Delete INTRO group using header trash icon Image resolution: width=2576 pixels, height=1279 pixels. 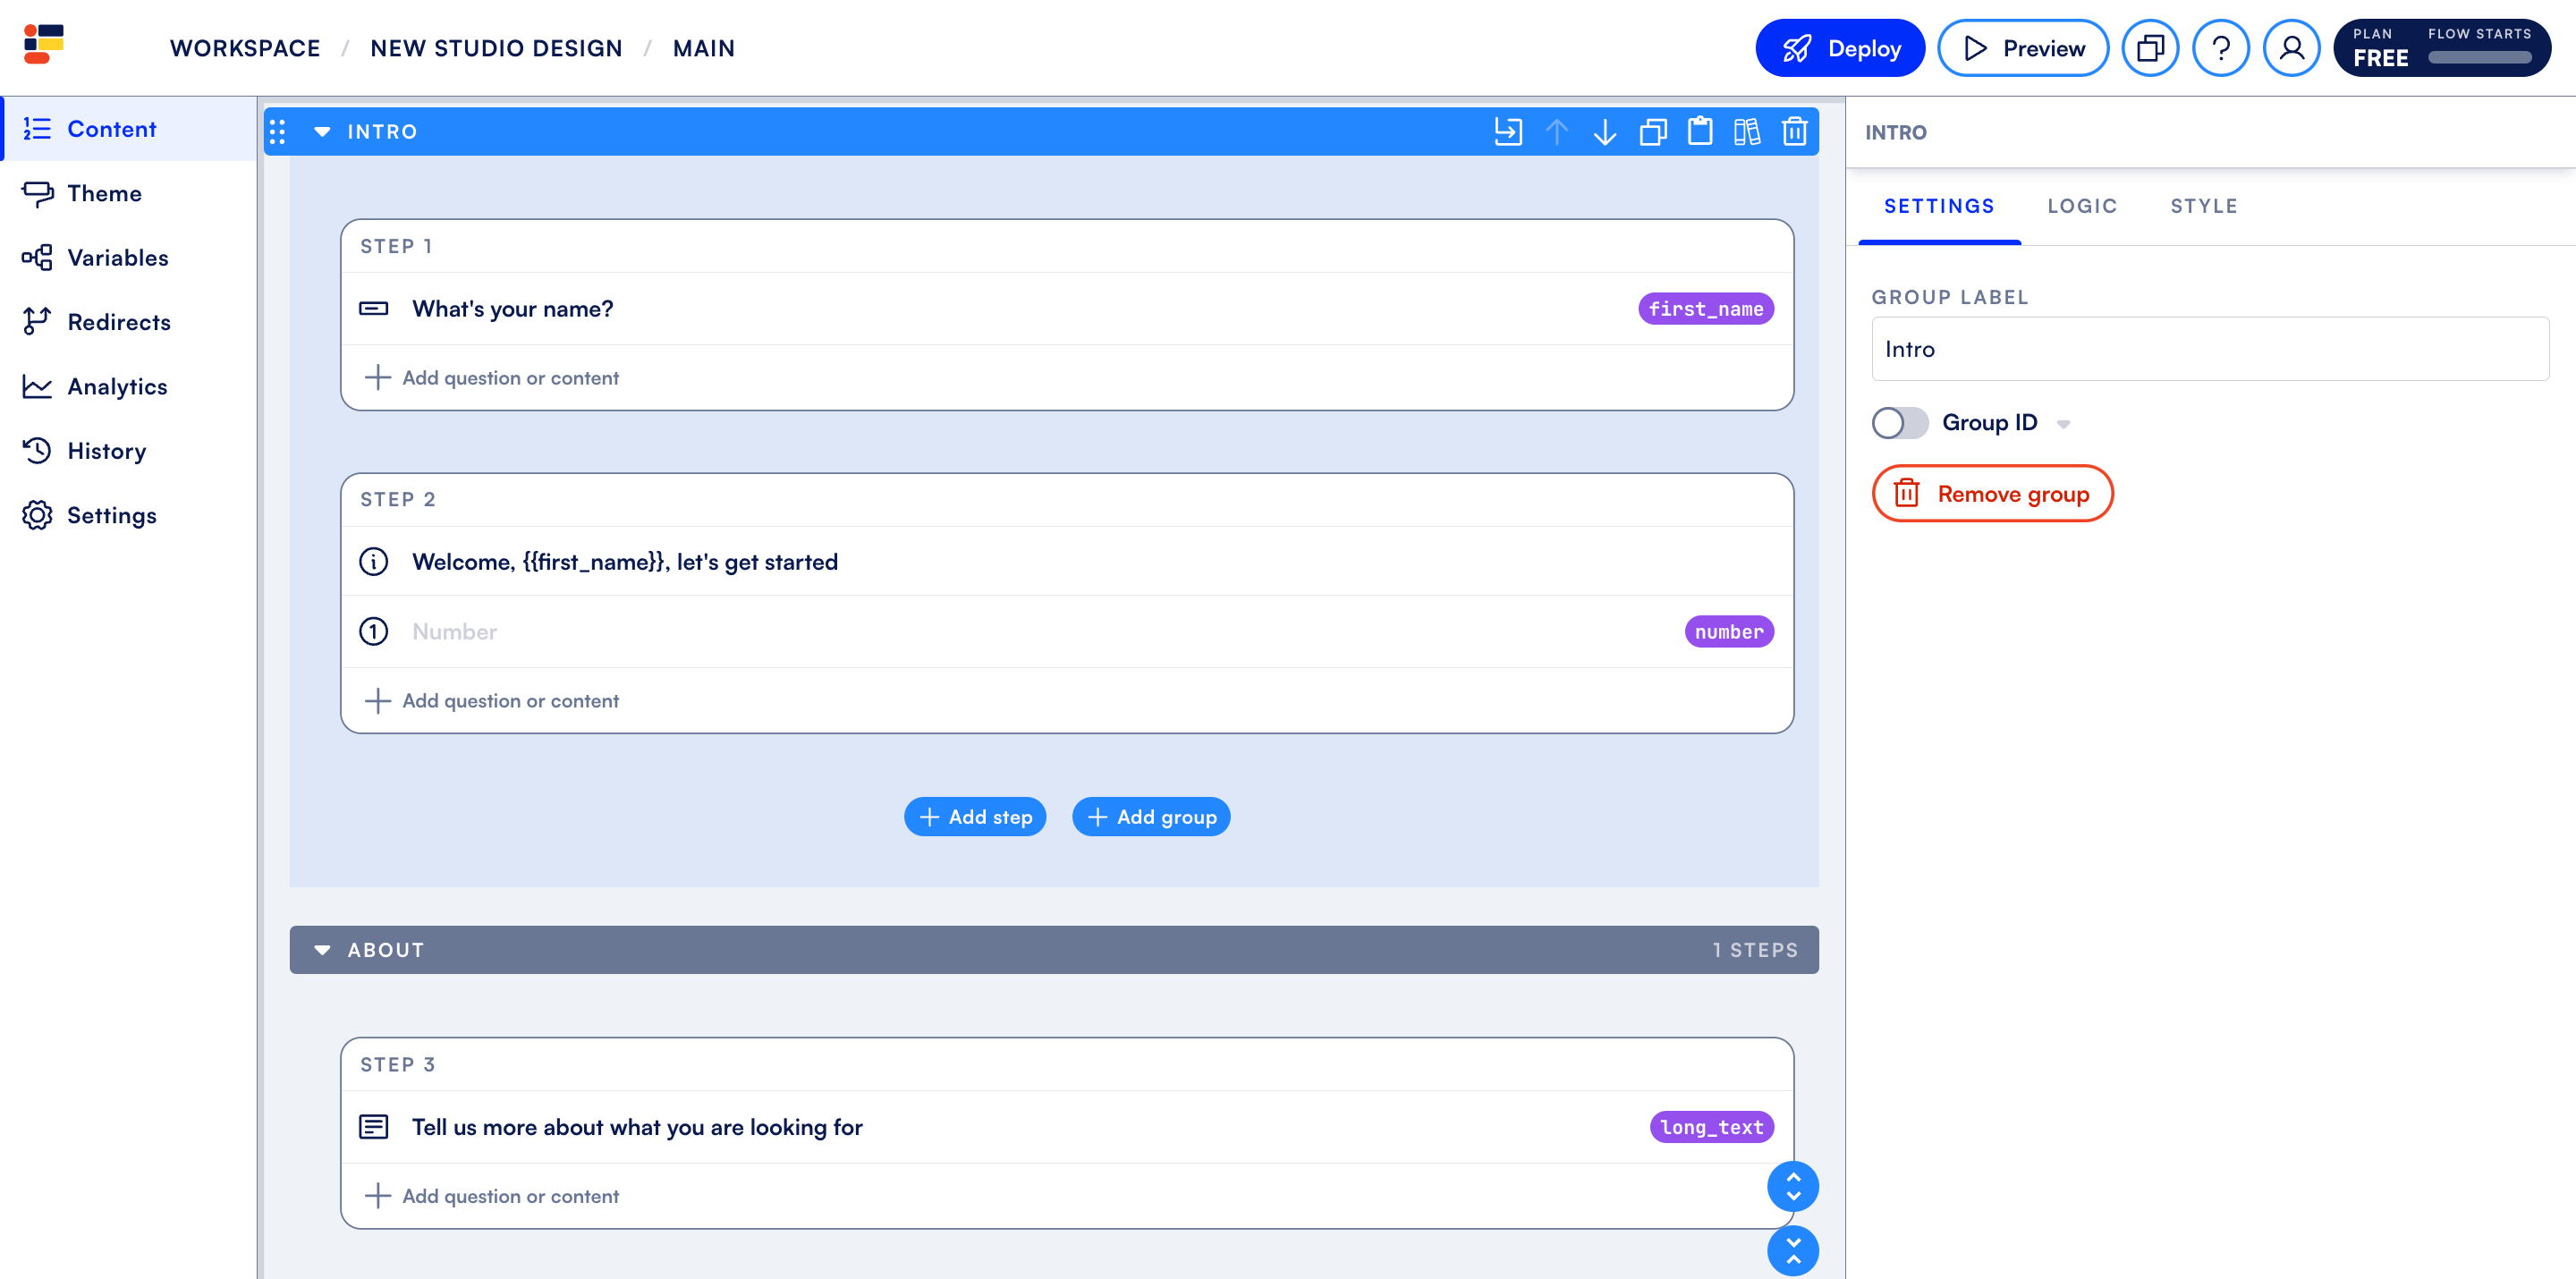tap(1795, 131)
